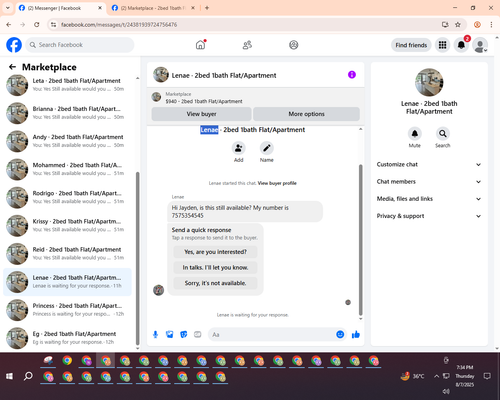The width and height of the screenshot is (500, 400).
Task: Open the taskbar clock and date
Action: [x=465, y=376]
